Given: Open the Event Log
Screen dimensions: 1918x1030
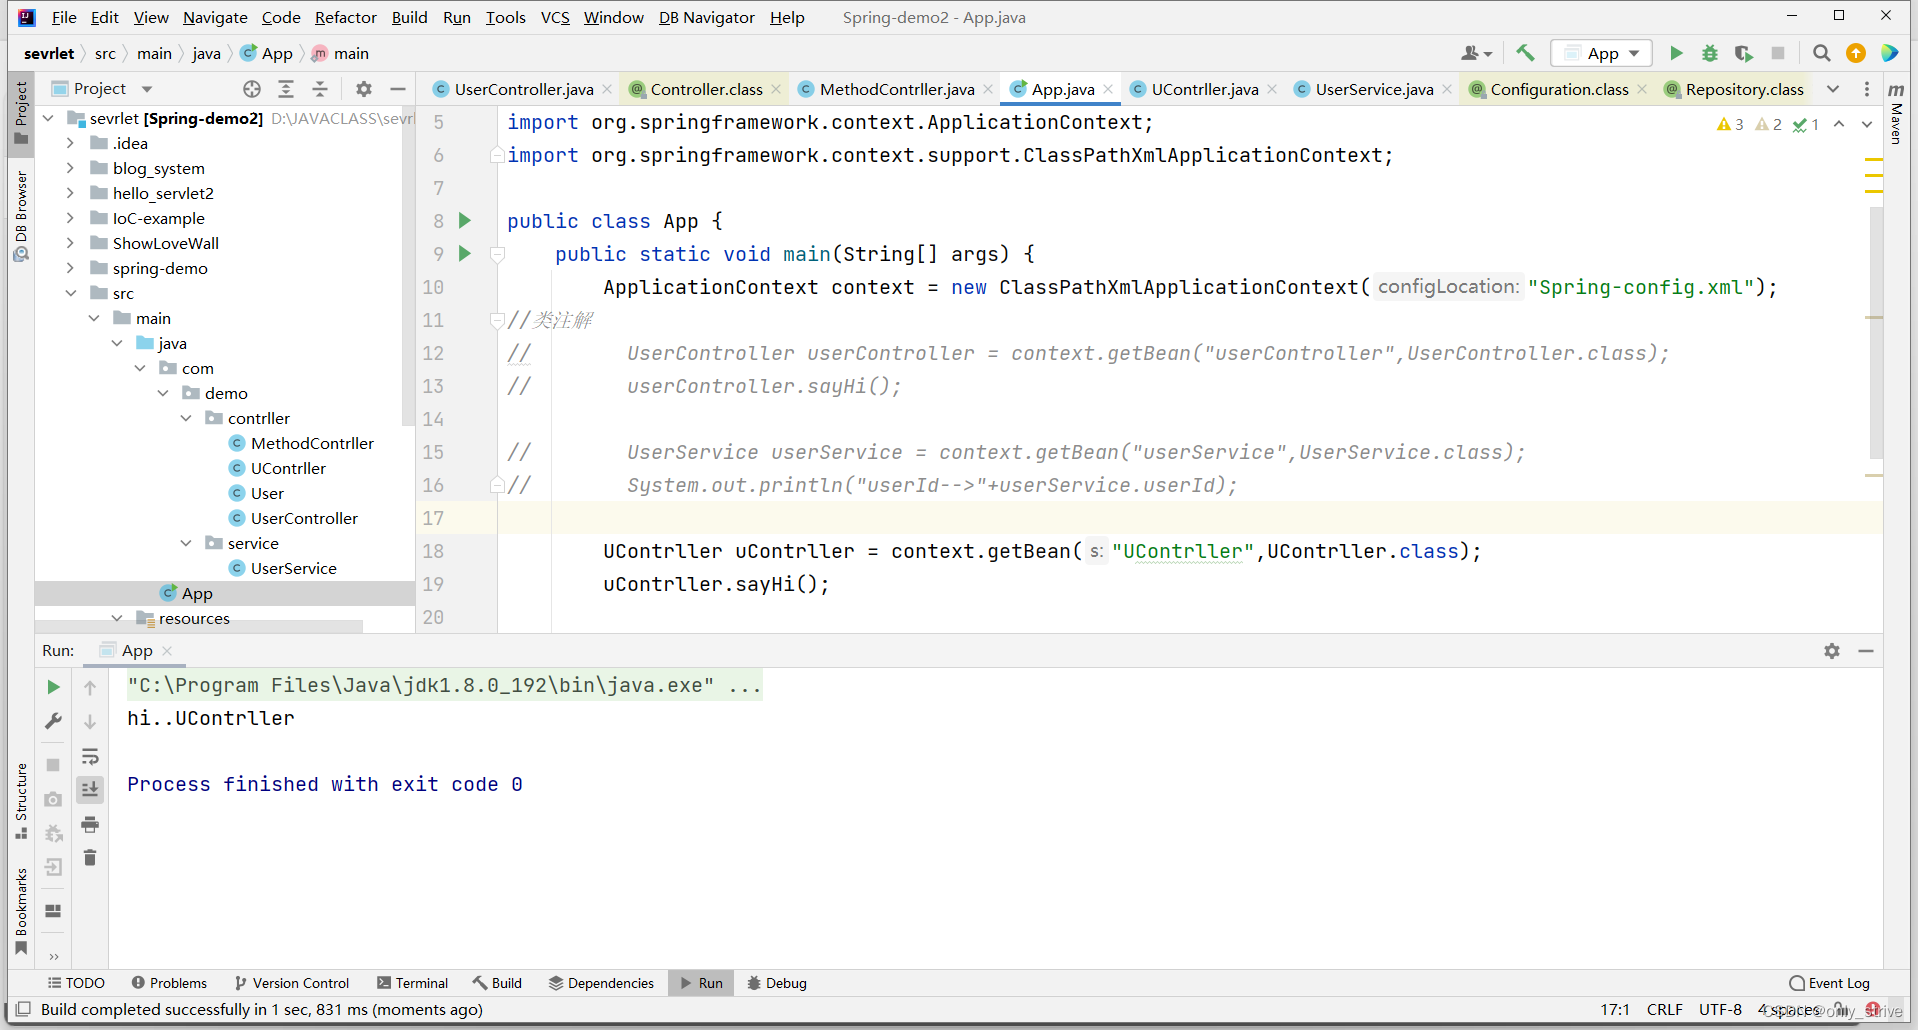Looking at the screenshot, I should pos(1829,983).
